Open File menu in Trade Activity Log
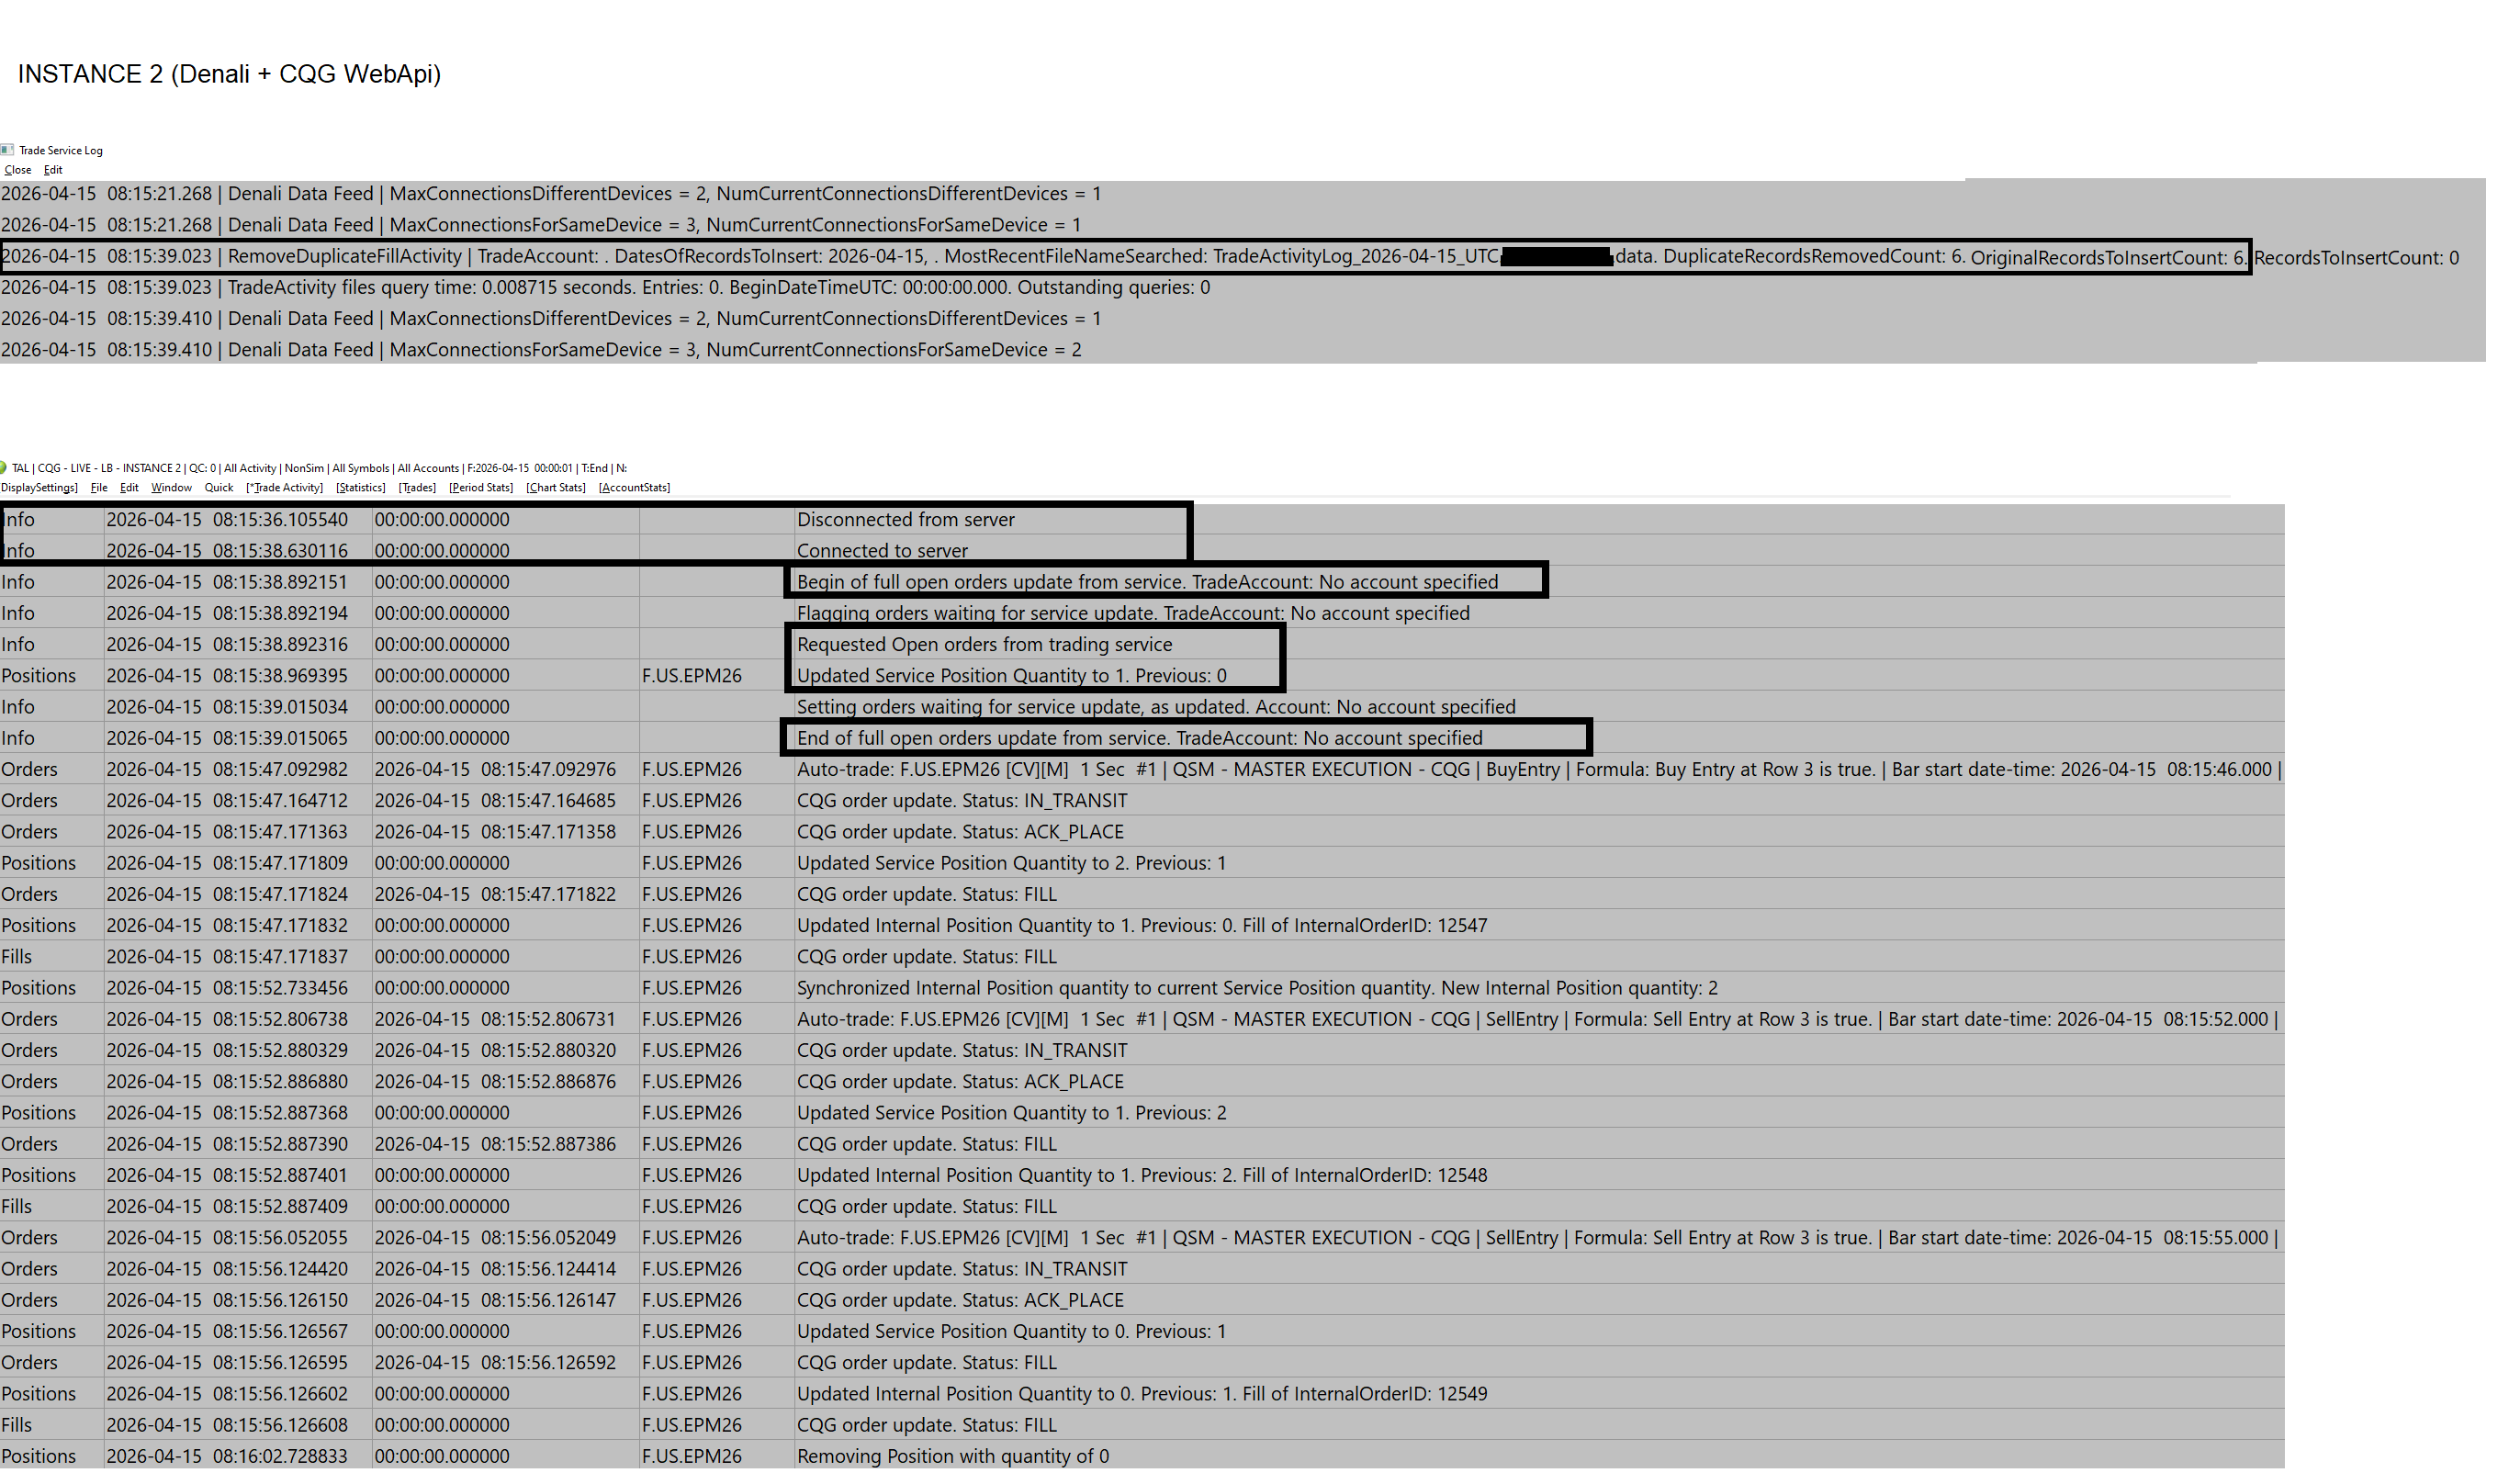The image size is (2509, 1484). click(99, 488)
